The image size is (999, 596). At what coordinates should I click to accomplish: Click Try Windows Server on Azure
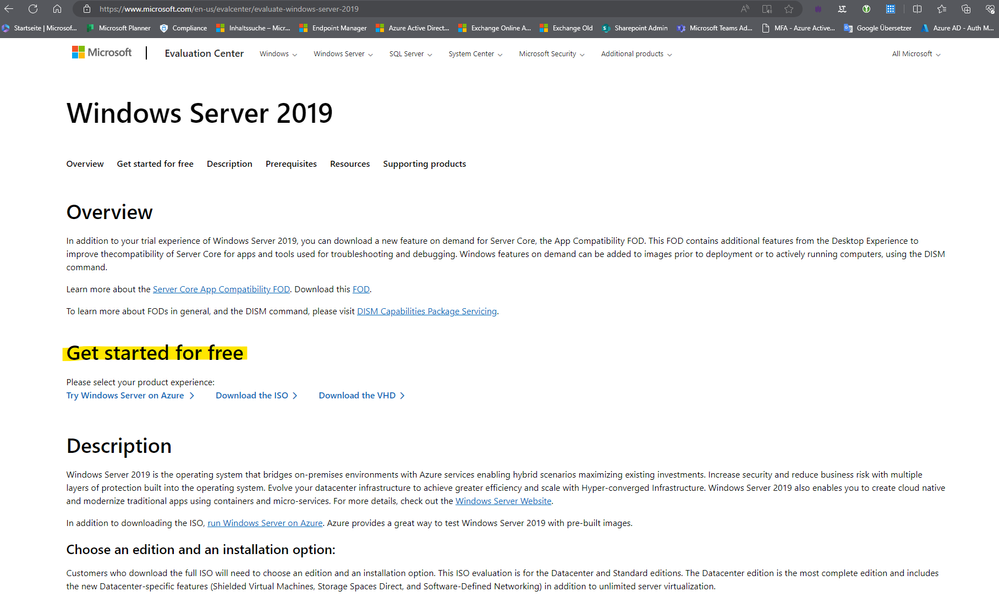pos(130,396)
